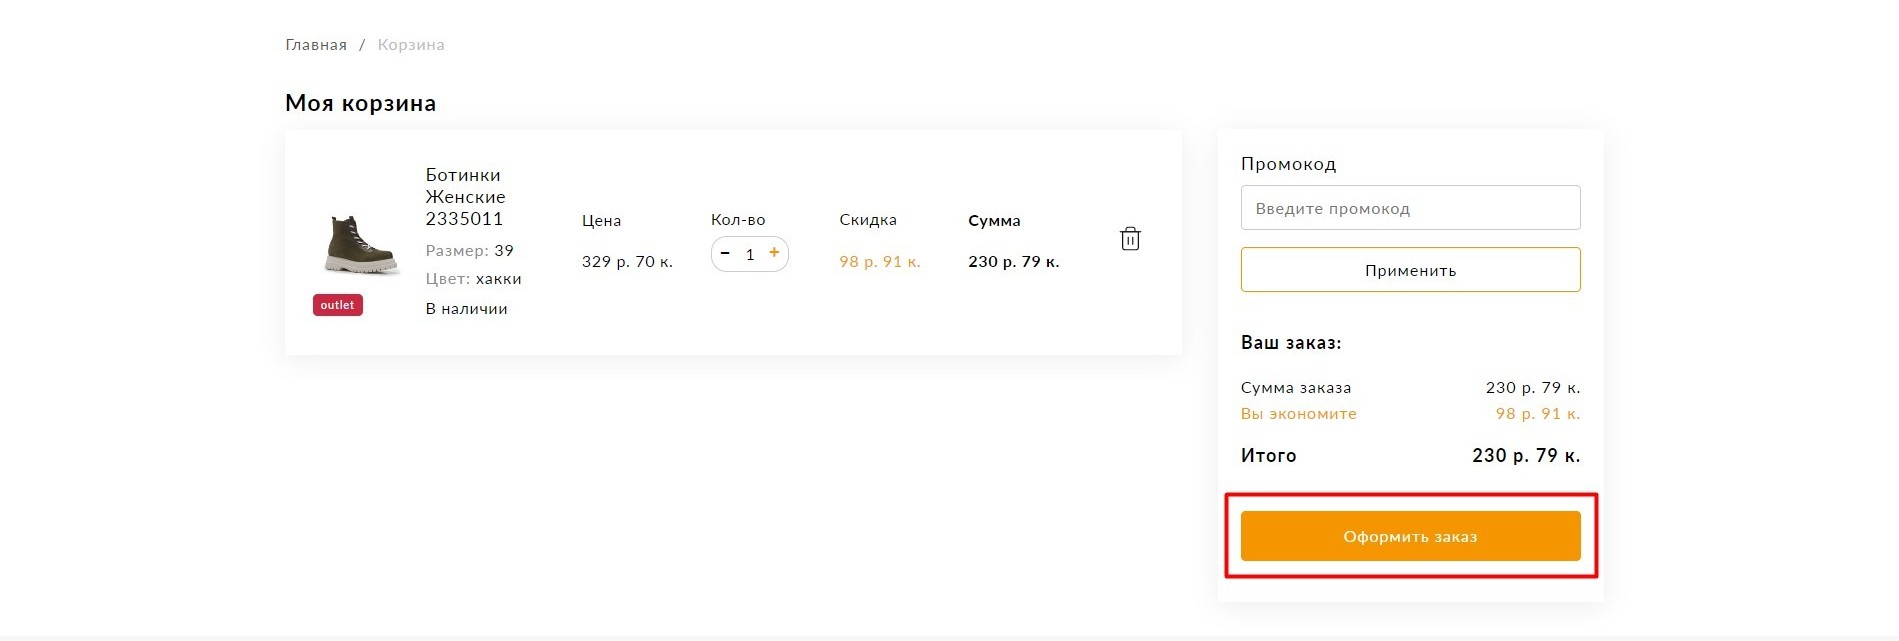Increase quantity with the plus button

pos(774,253)
